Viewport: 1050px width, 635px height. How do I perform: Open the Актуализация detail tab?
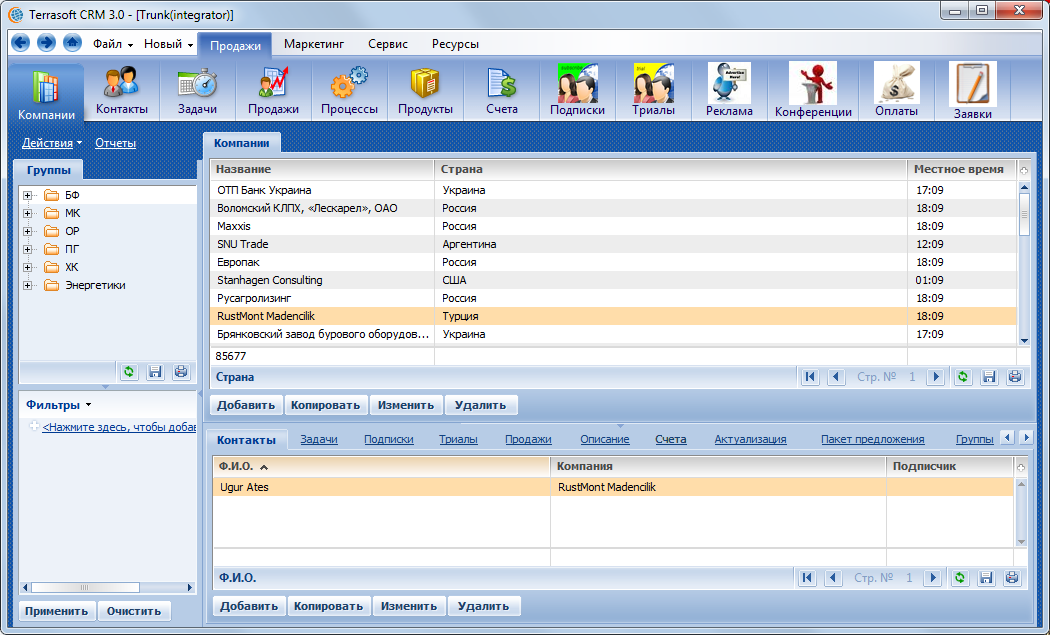coord(750,439)
